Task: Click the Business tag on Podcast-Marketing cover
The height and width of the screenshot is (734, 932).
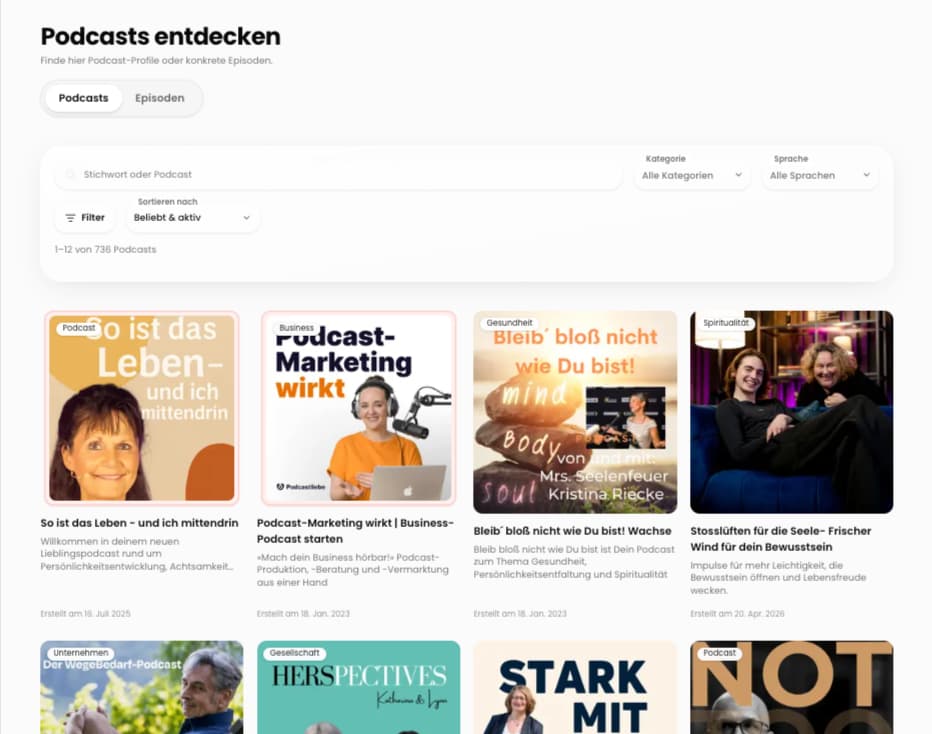Action: click(x=296, y=328)
